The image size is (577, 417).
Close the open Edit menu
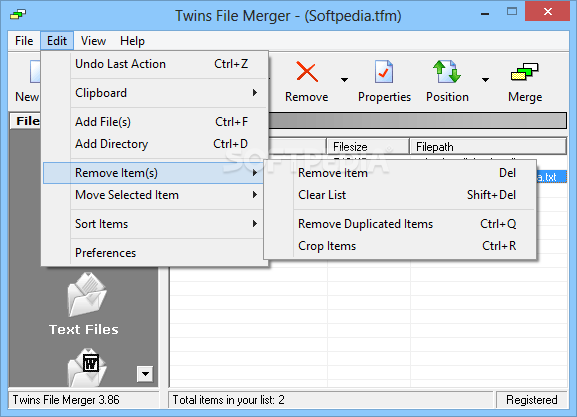pyautogui.click(x=57, y=40)
